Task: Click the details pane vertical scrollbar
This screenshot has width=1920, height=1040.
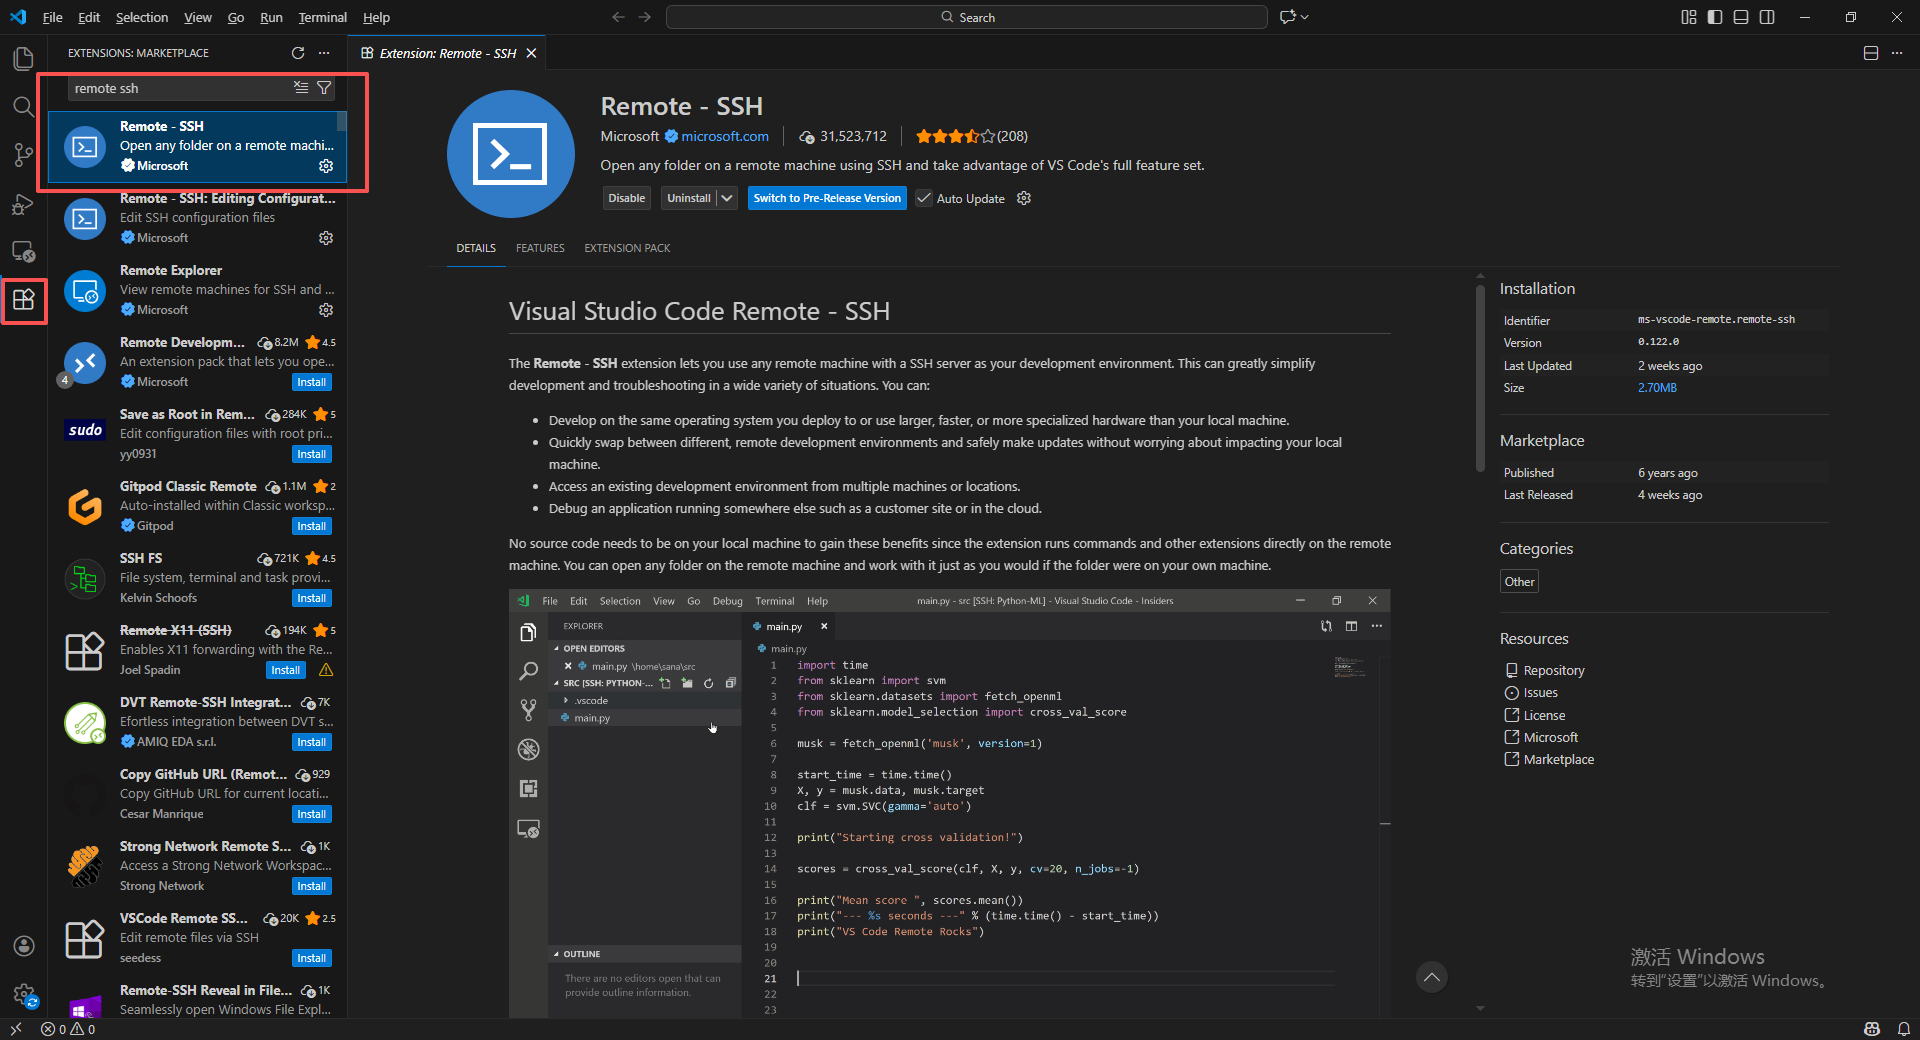Action: click(1480, 378)
